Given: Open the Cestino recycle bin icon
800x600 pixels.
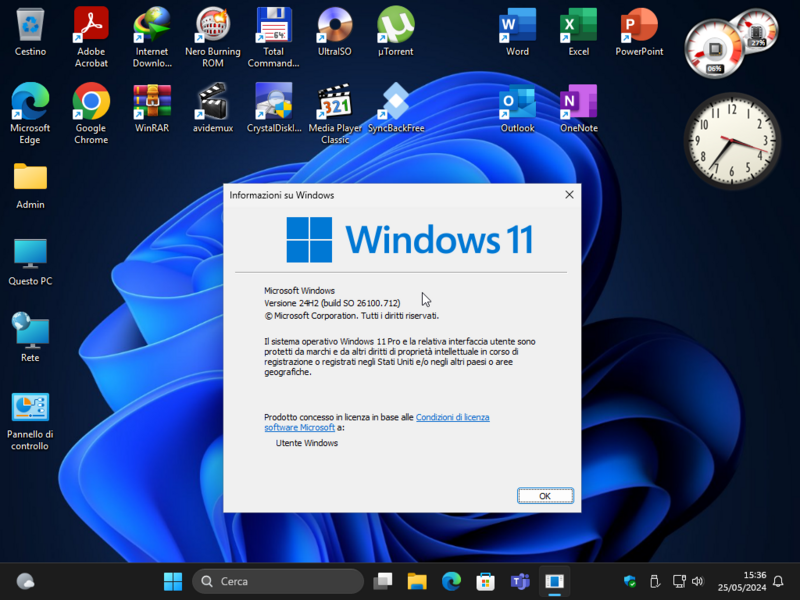Looking at the screenshot, I should [x=30, y=31].
